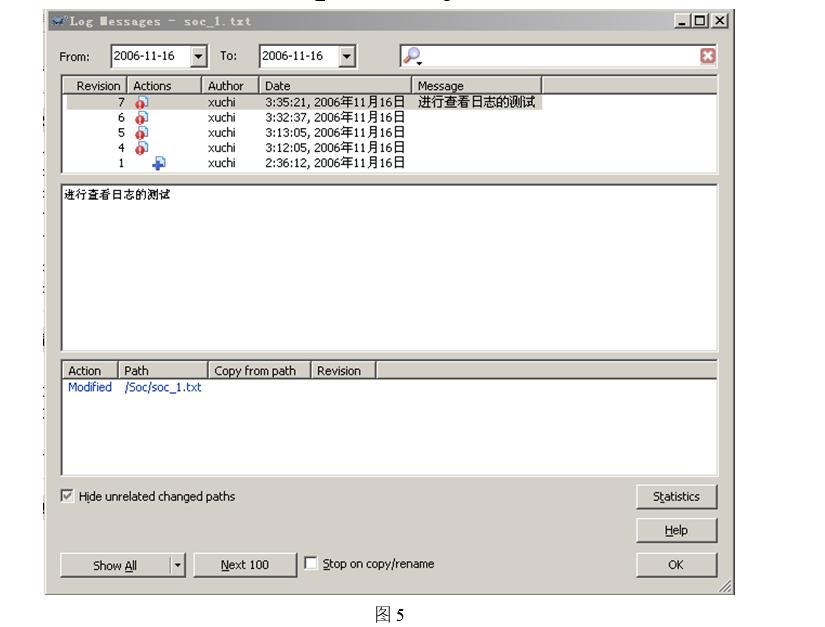Click the Next 100 button
This screenshot has width=825, height=627.
(x=245, y=565)
